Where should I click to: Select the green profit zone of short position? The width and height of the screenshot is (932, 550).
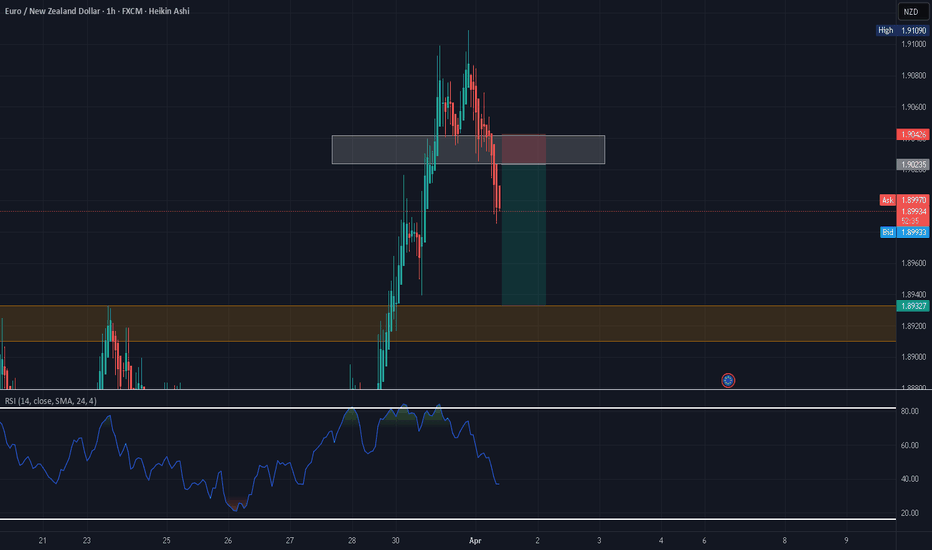point(524,235)
